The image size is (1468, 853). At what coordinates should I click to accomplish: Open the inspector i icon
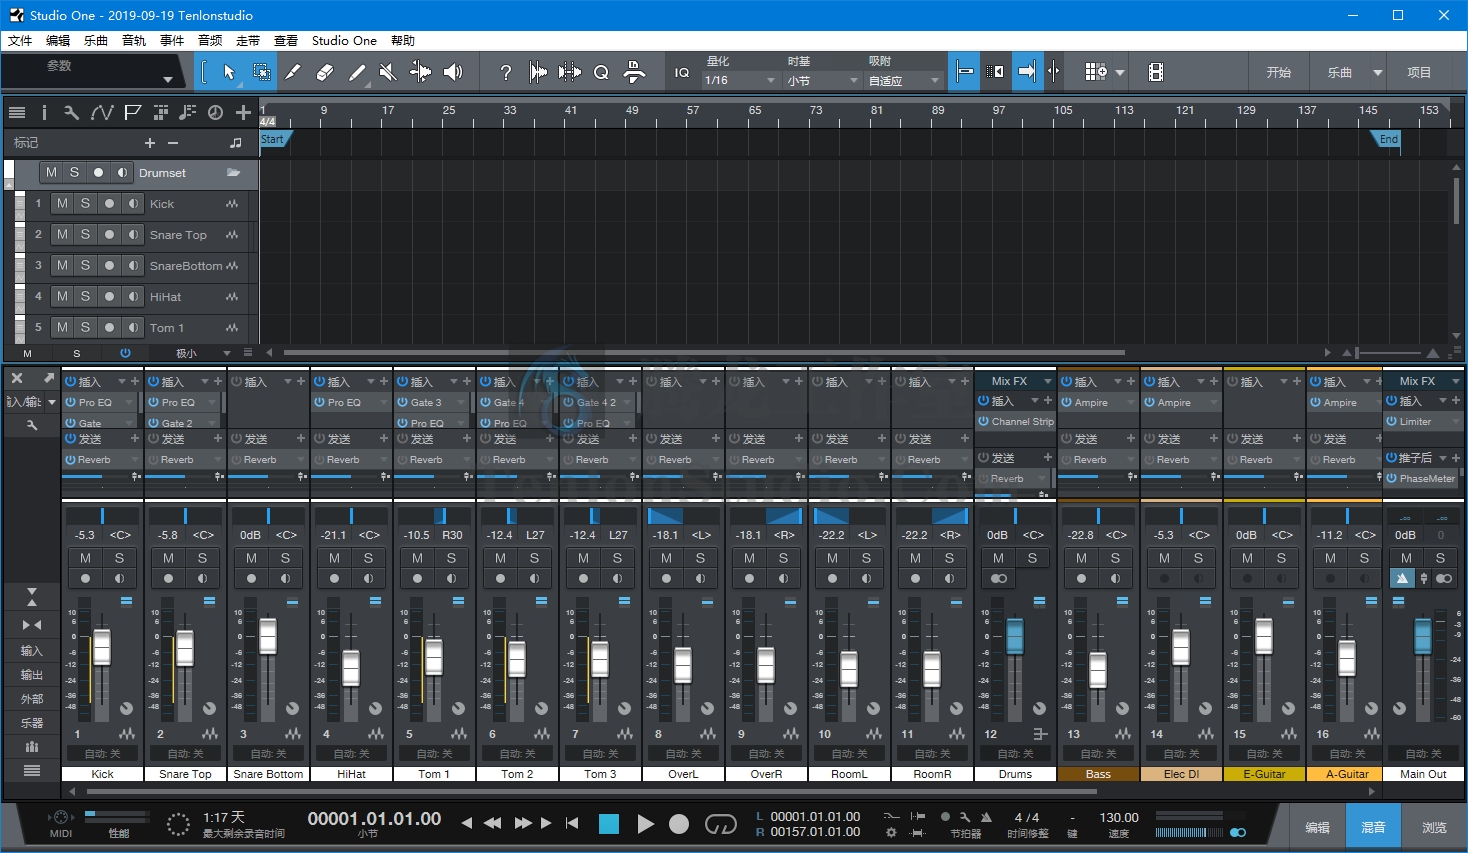(x=44, y=113)
